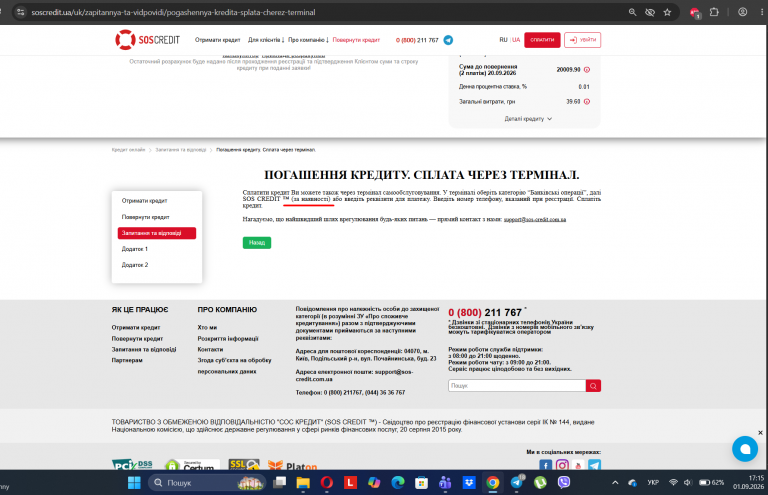Open 'Кредит онлайн' breadcrumb link
Viewport: 768px width, 495px height.
[x=128, y=150]
